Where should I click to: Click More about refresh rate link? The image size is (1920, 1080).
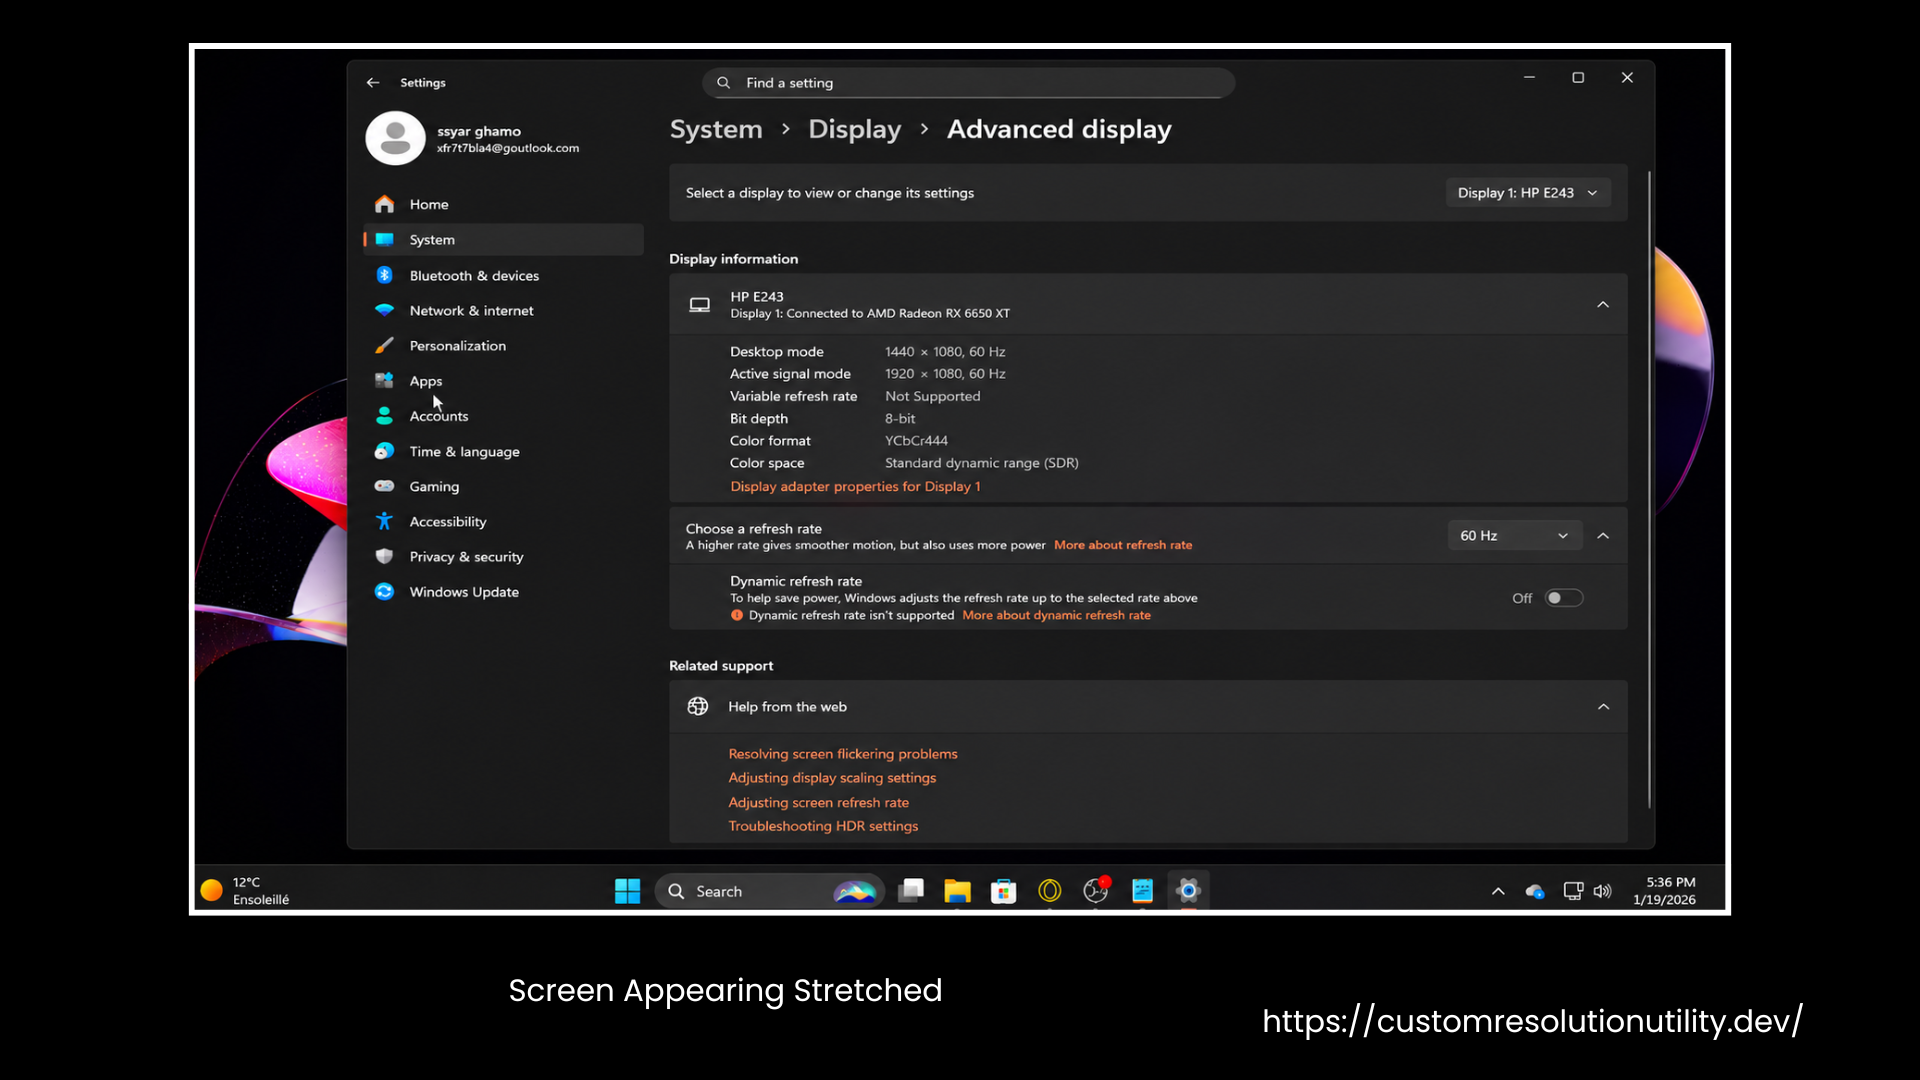pyautogui.click(x=1123, y=545)
